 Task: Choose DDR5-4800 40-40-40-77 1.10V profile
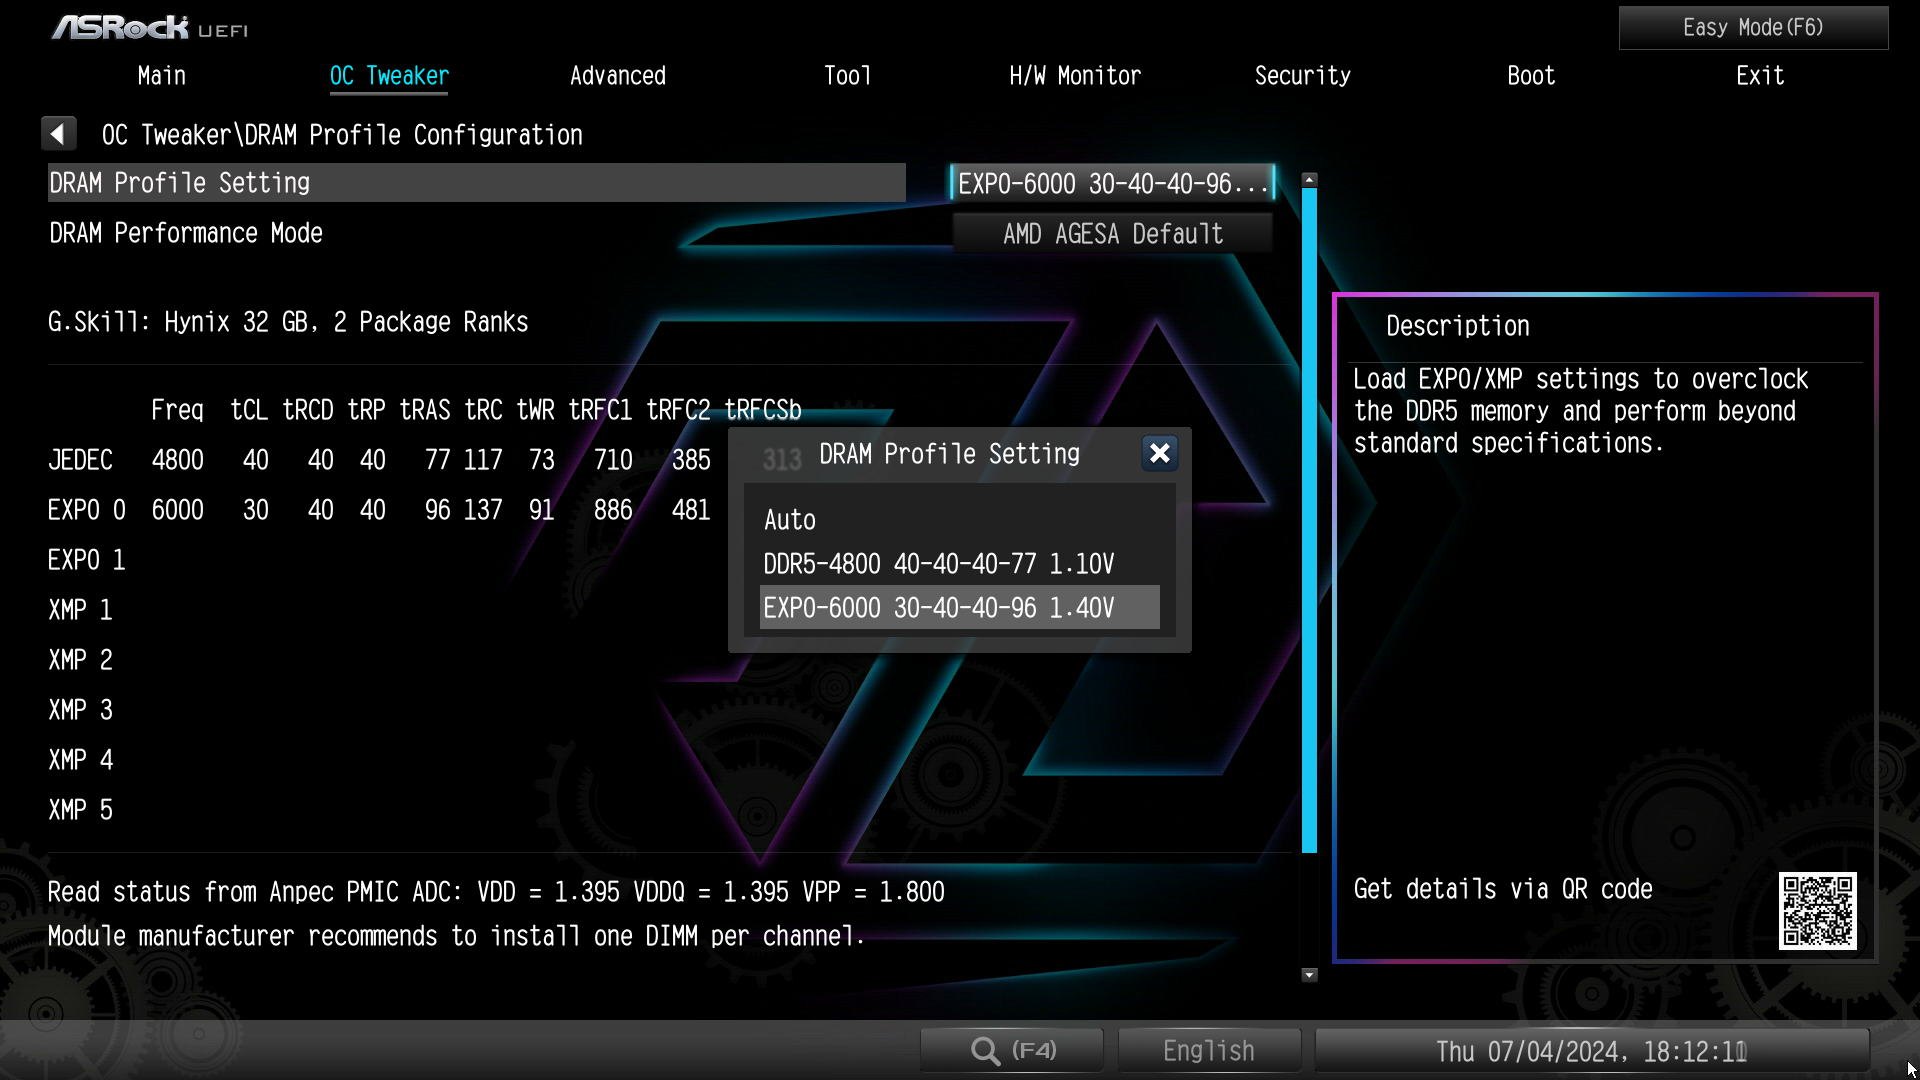[959, 564]
